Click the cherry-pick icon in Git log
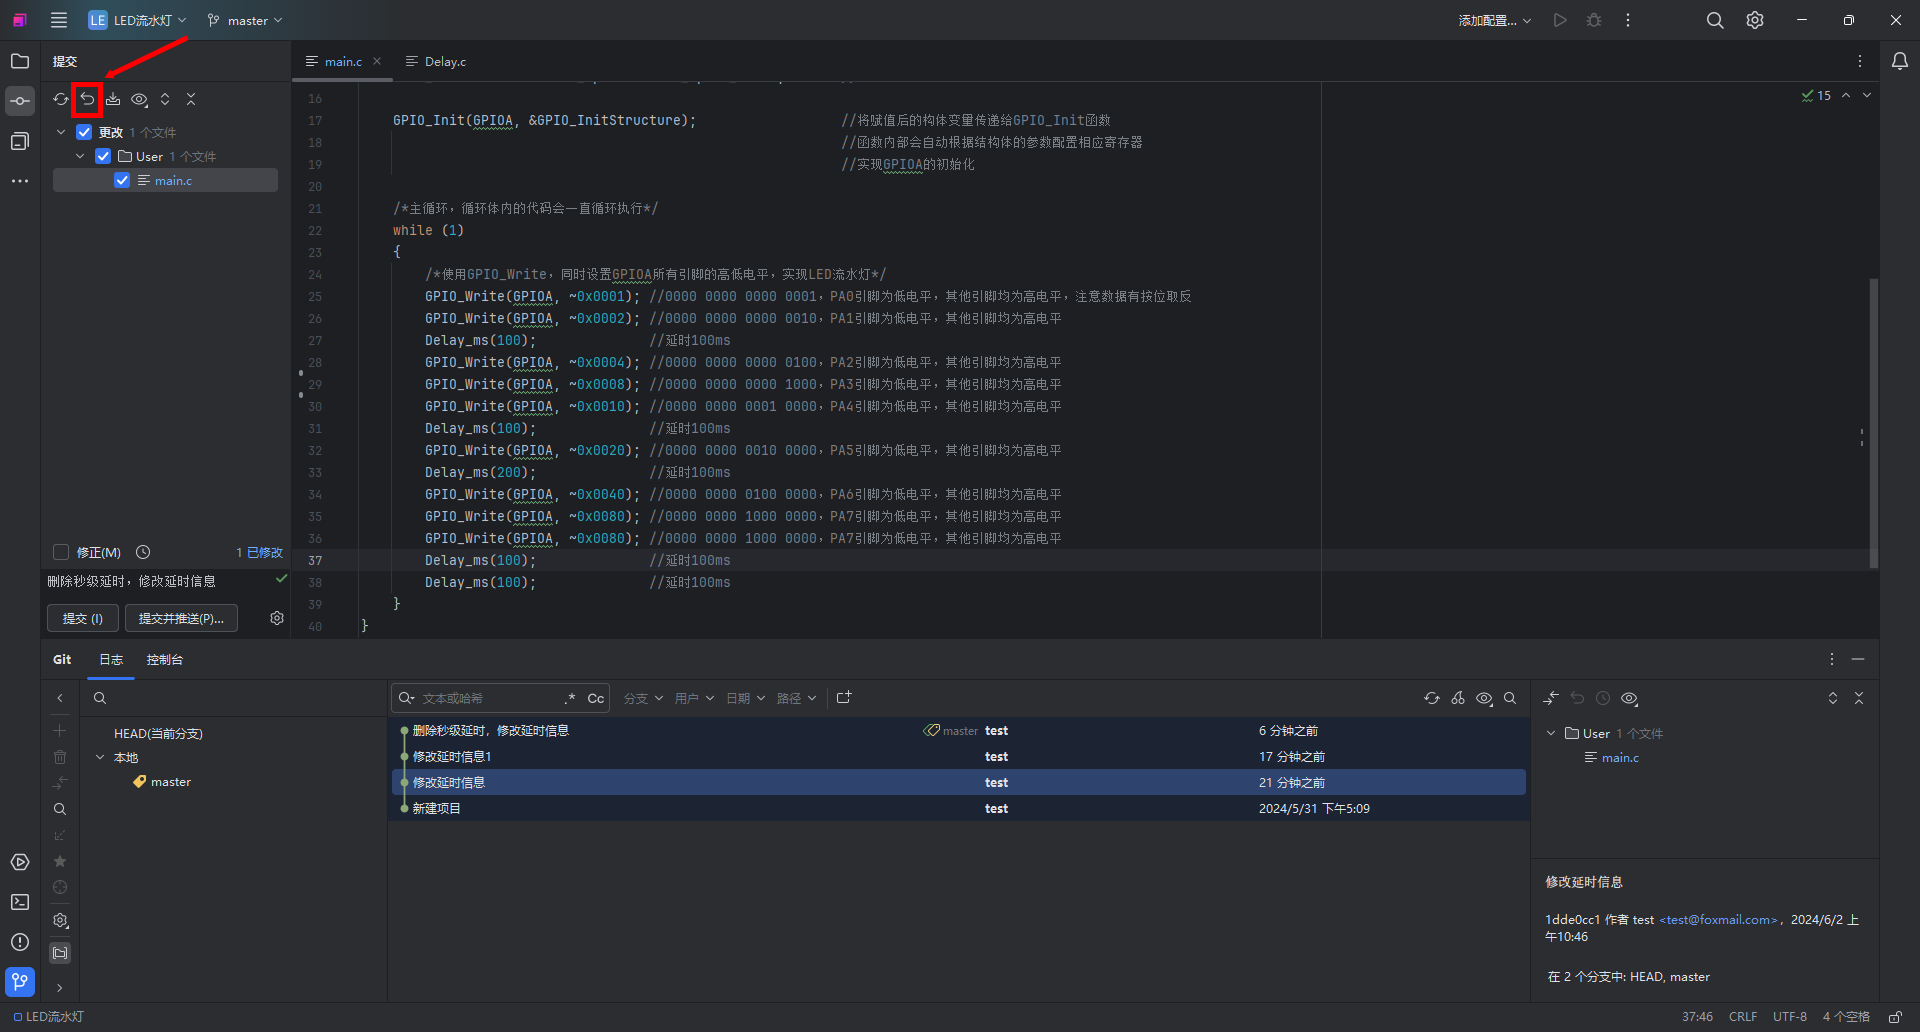Screen dimensions: 1920x1032 click(x=1458, y=698)
